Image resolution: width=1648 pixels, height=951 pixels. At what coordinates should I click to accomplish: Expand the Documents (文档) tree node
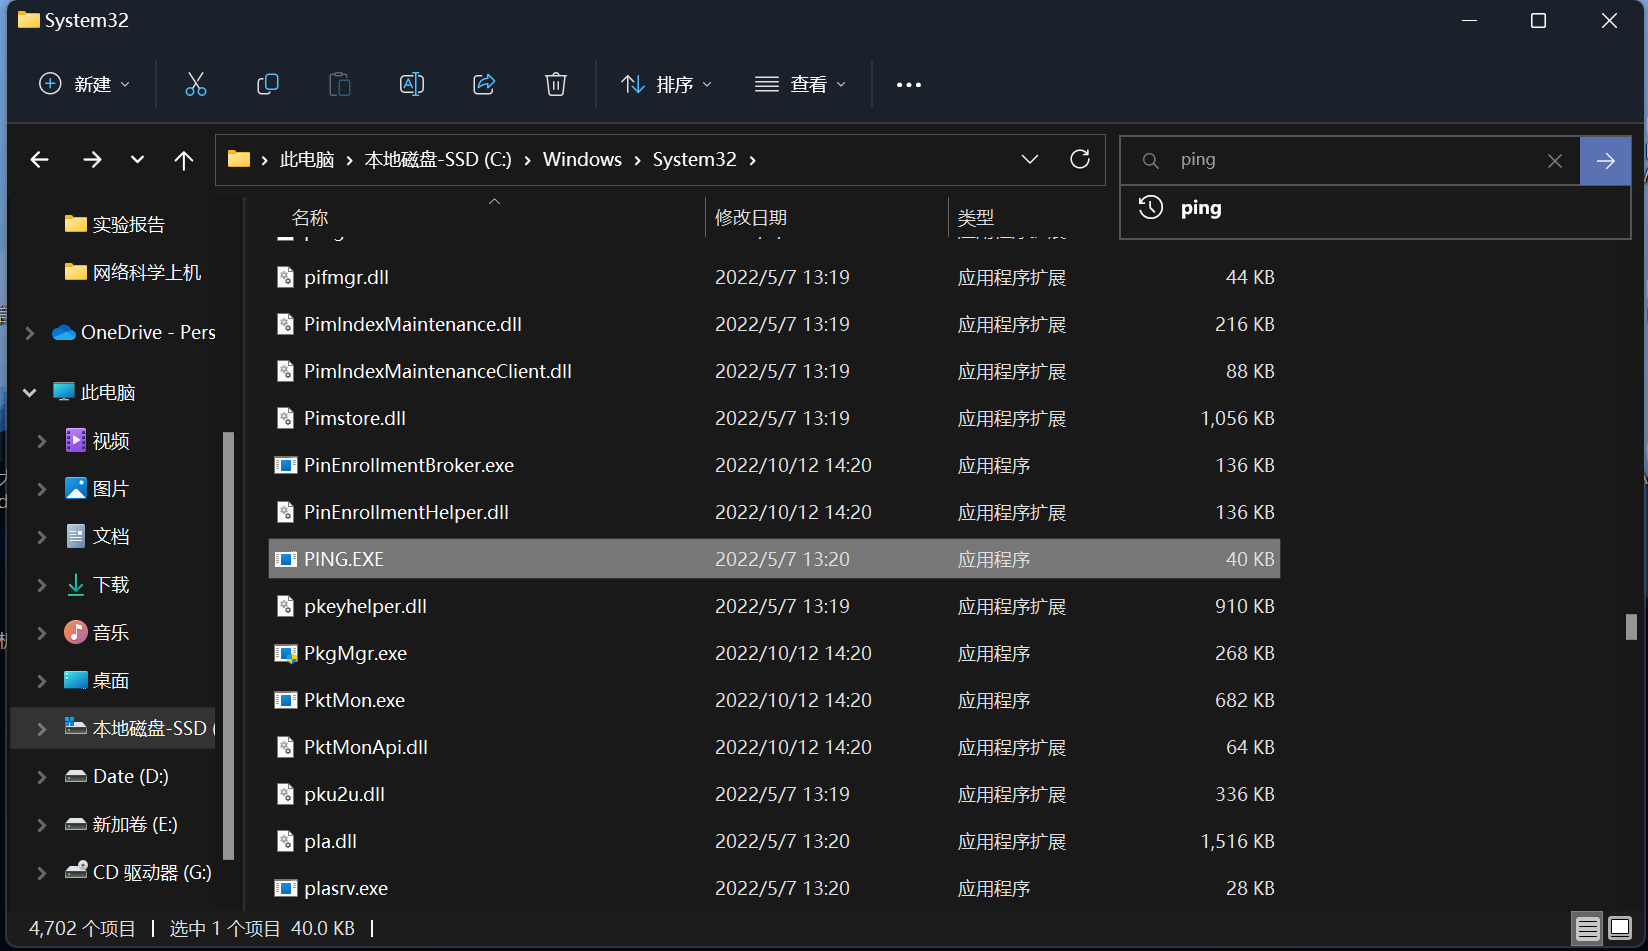[x=42, y=537]
